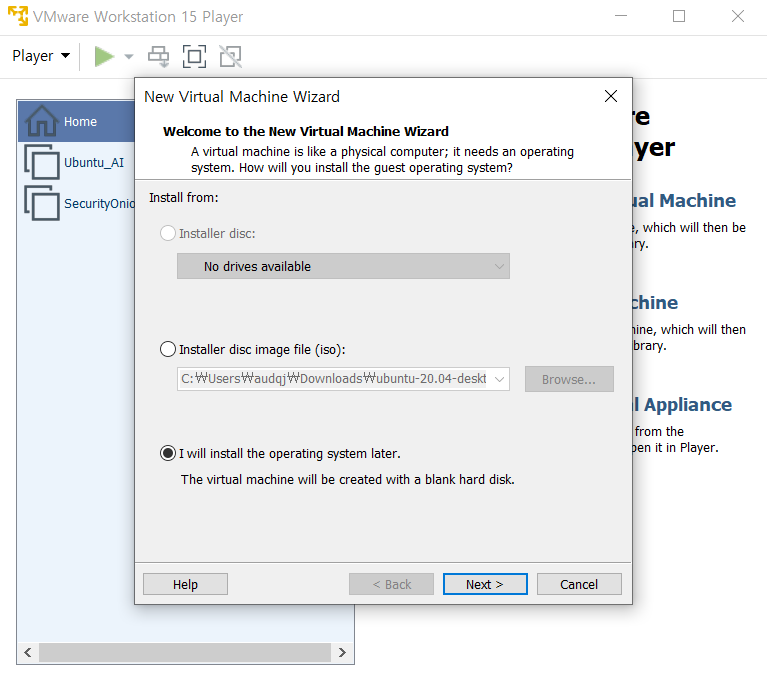Viewport: 767px width, 683px height.
Task: Expand the ISO path dropdown arrow
Action: coord(499,379)
